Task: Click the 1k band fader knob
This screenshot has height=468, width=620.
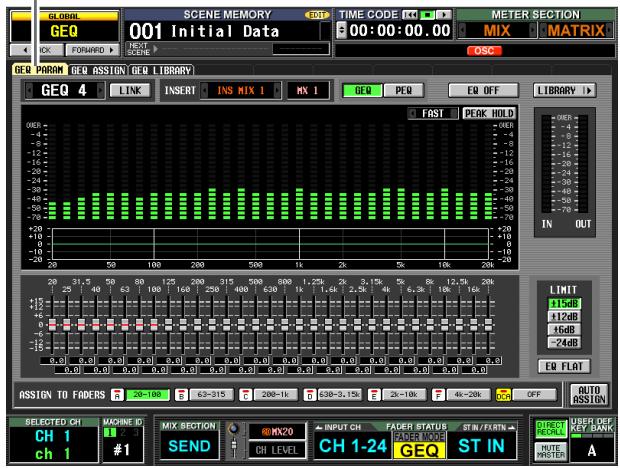Action: [x=299, y=325]
